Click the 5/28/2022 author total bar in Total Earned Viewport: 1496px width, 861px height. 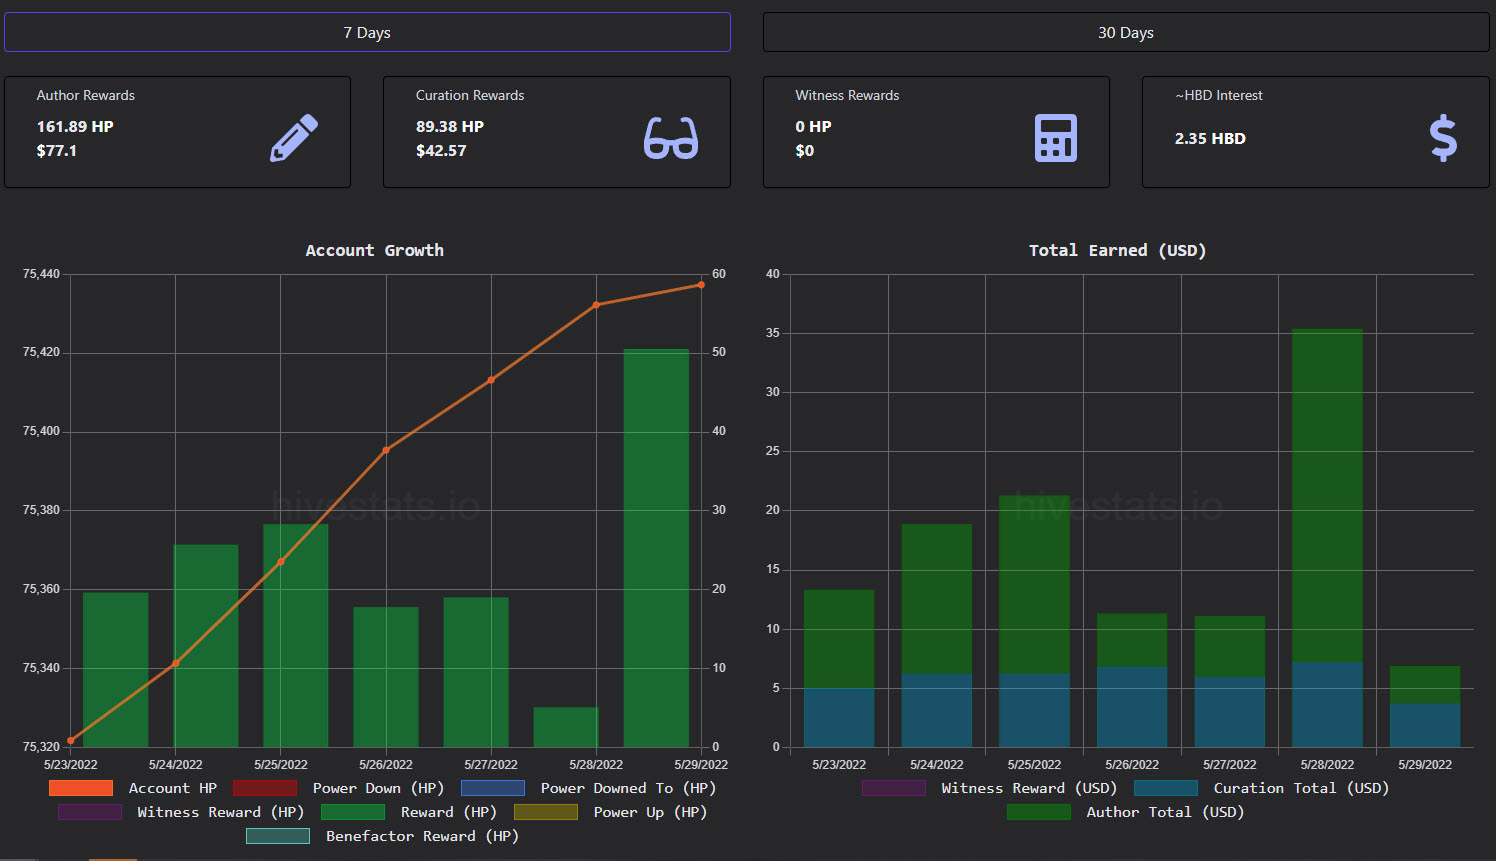point(1327,495)
